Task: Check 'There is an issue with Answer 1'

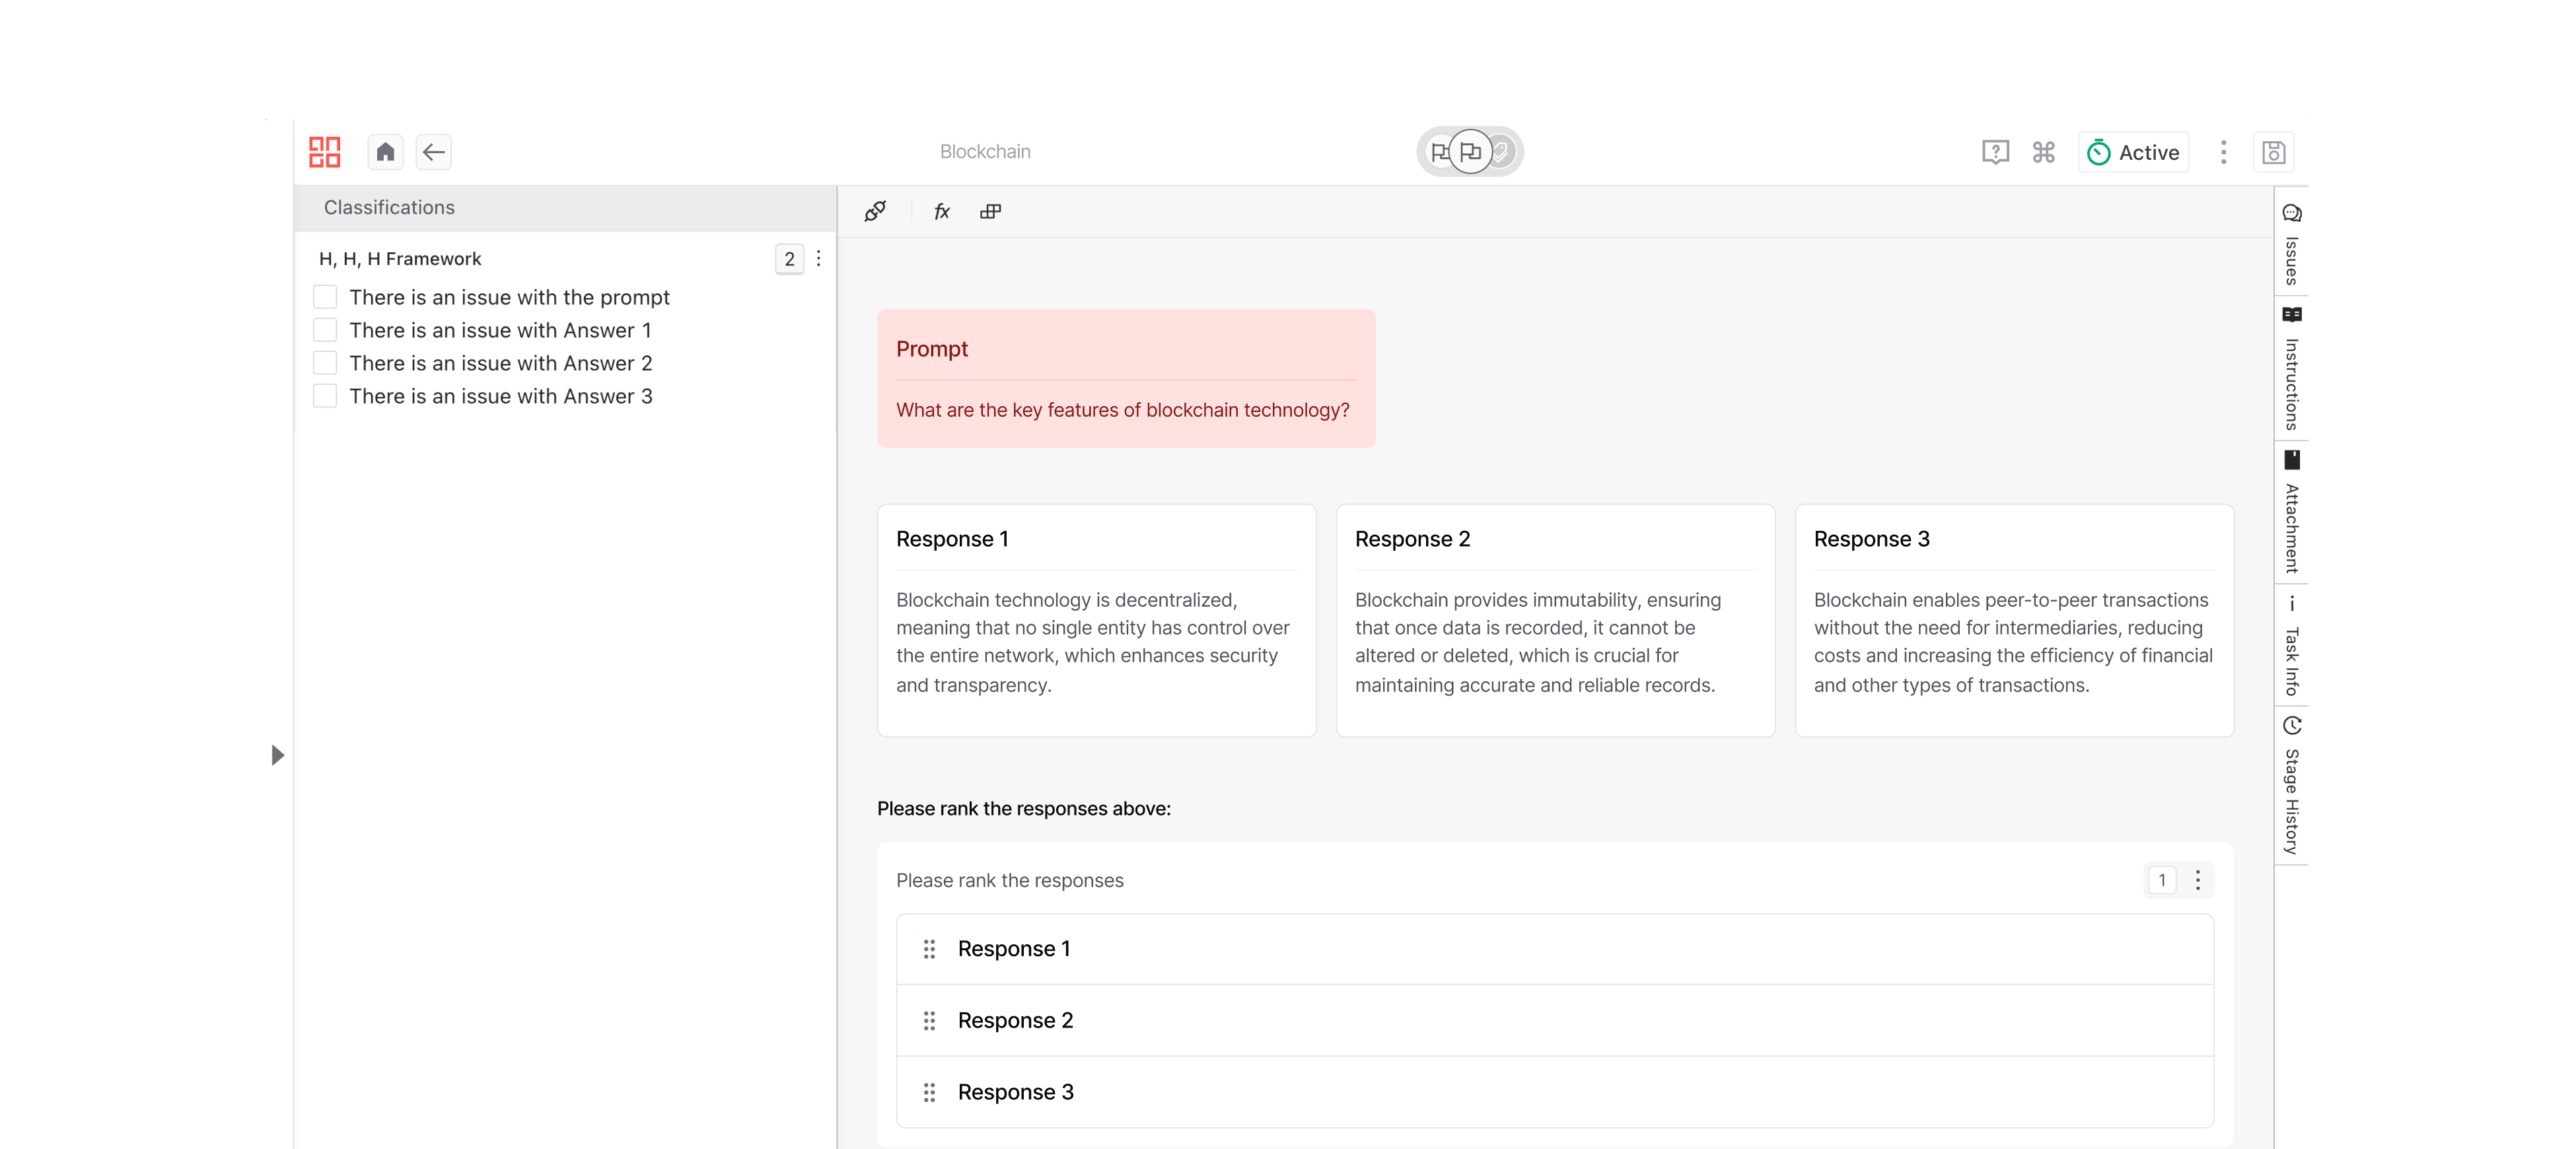Action: (325, 330)
